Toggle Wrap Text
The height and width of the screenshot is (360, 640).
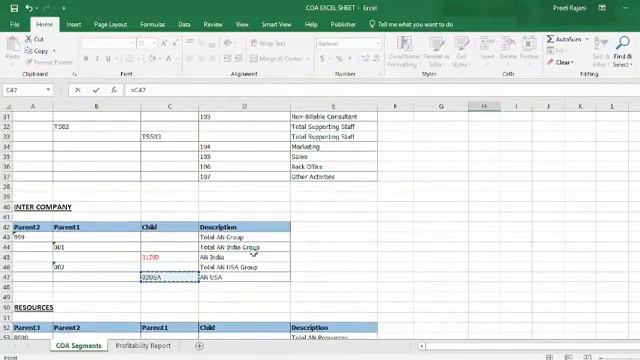[268, 43]
